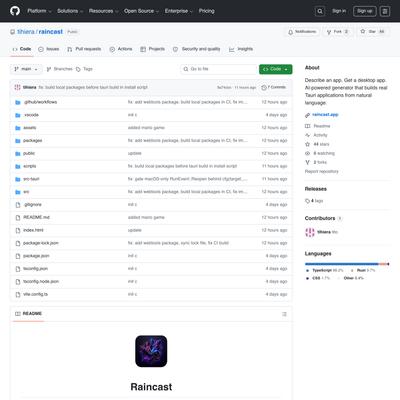Open the tsconfig.json file
400x400 pixels.
click(x=35, y=269)
